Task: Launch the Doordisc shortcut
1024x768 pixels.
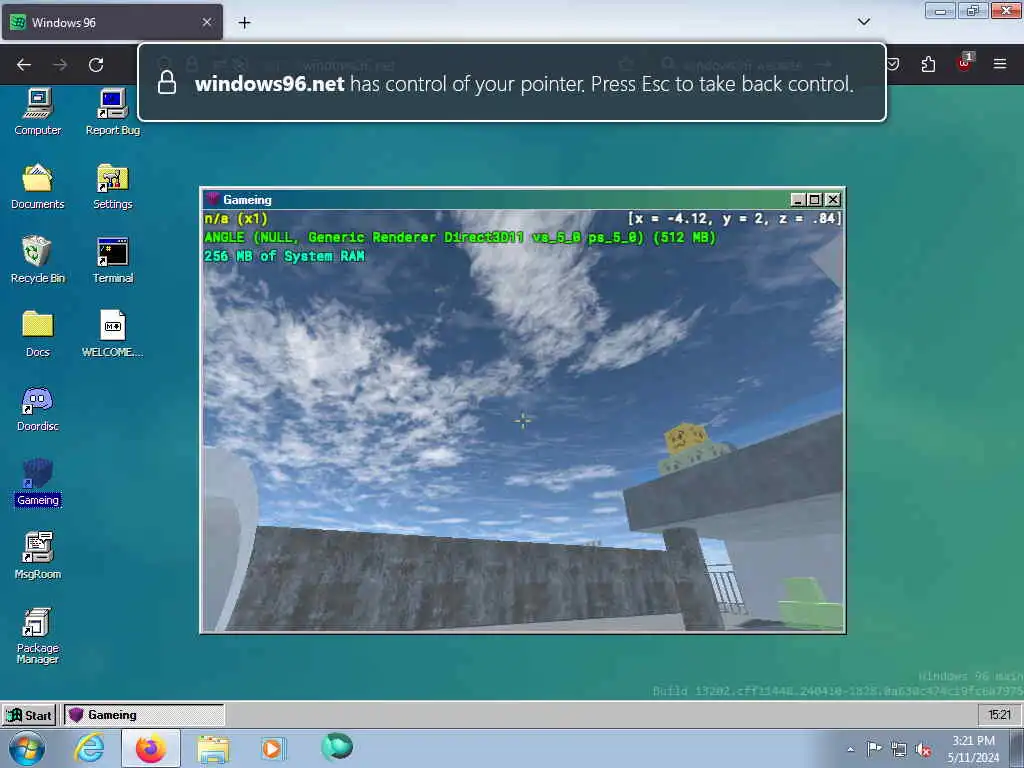Action: (x=38, y=408)
